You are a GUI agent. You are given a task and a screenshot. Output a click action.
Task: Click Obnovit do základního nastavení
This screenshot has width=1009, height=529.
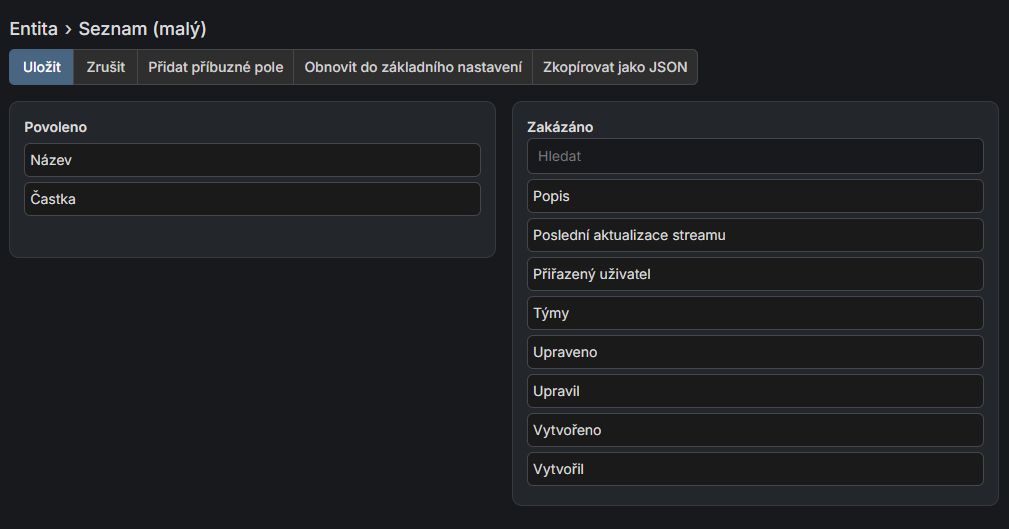point(413,67)
